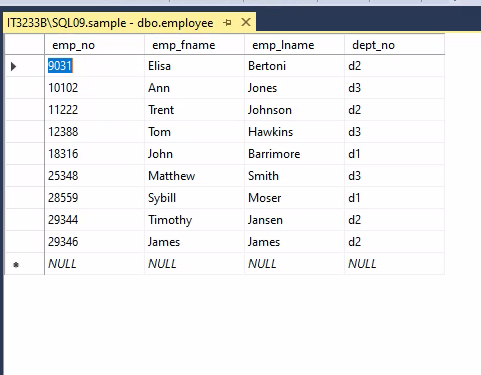The width and height of the screenshot is (481, 375).
Task: Click dept_no cell in Moser row
Action: pyautogui.click(x=395, y=198)
